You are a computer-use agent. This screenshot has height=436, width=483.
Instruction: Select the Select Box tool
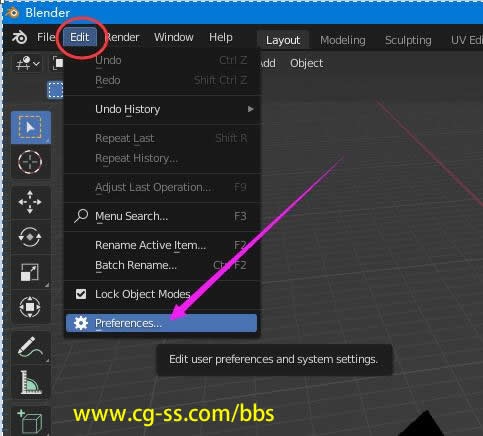click(x=30, y=127)
